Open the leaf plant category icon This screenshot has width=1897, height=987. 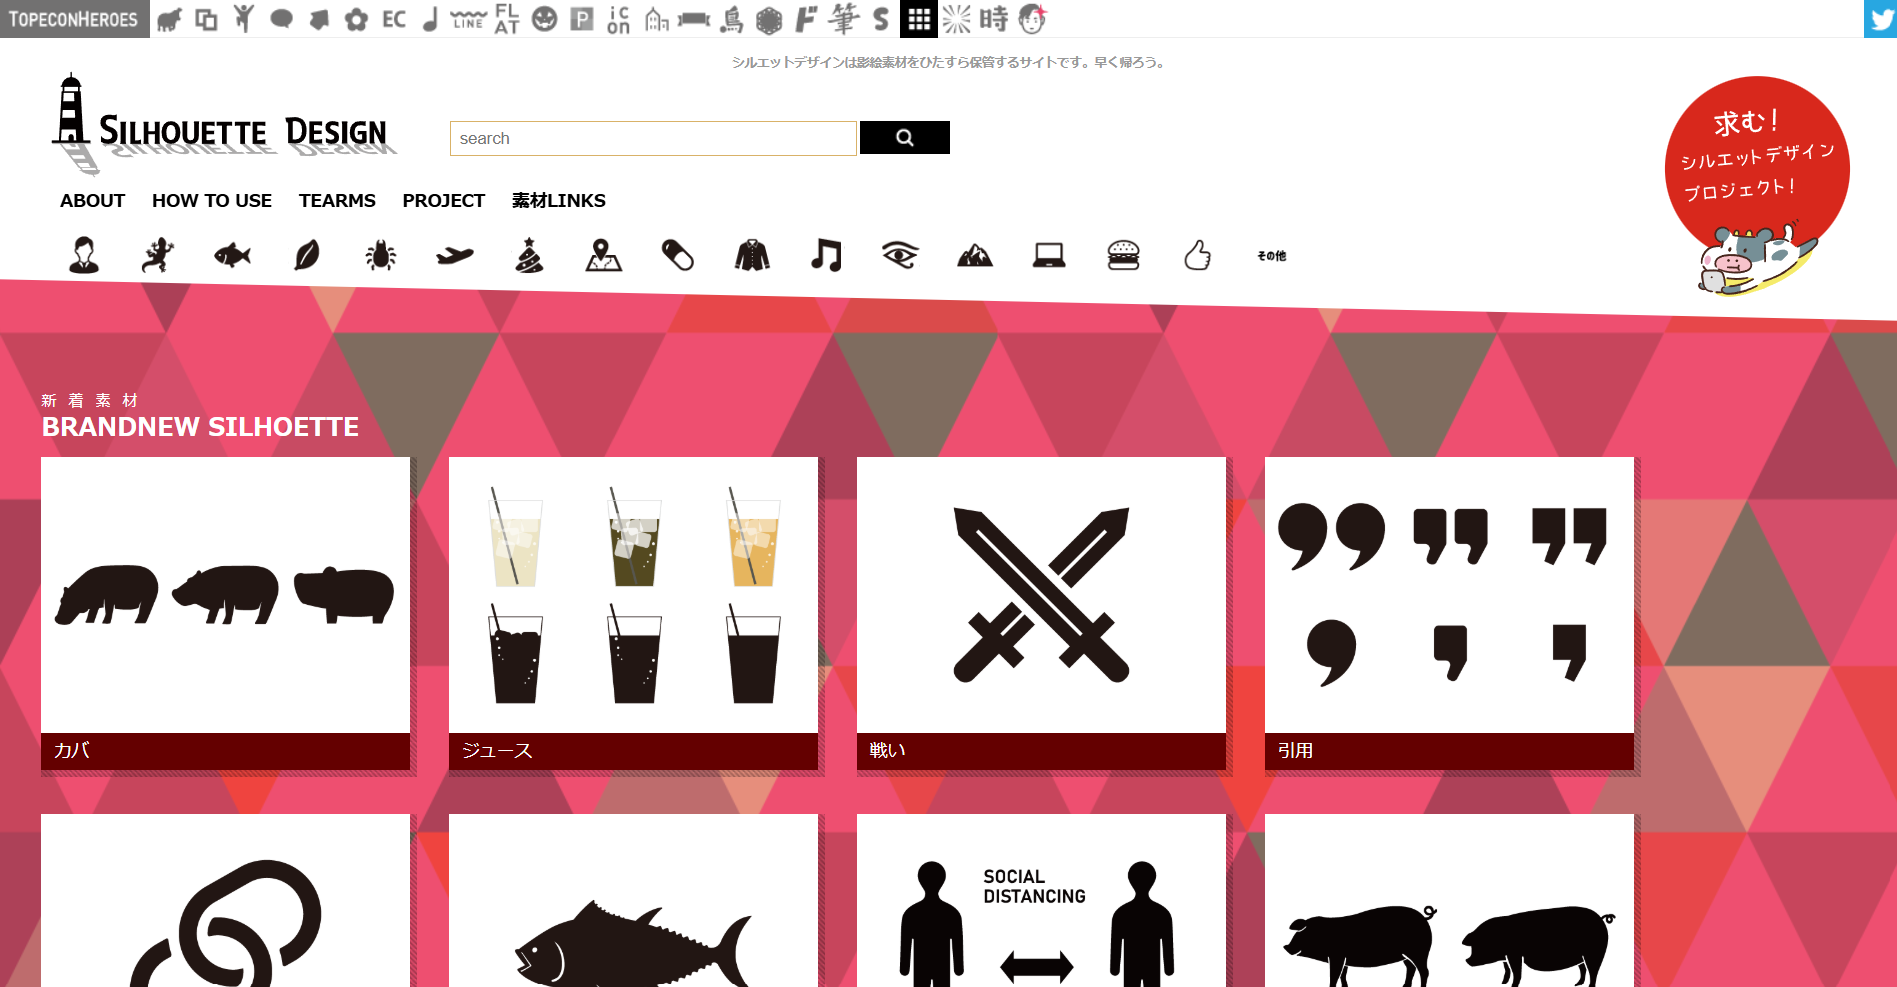tap(307, 255)
